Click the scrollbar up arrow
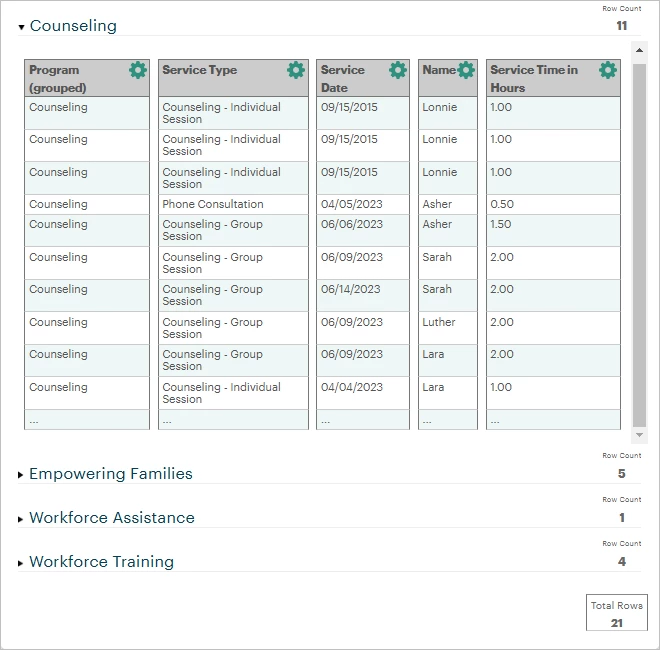Viewport: 660px width, 650px height. [639, 50]
